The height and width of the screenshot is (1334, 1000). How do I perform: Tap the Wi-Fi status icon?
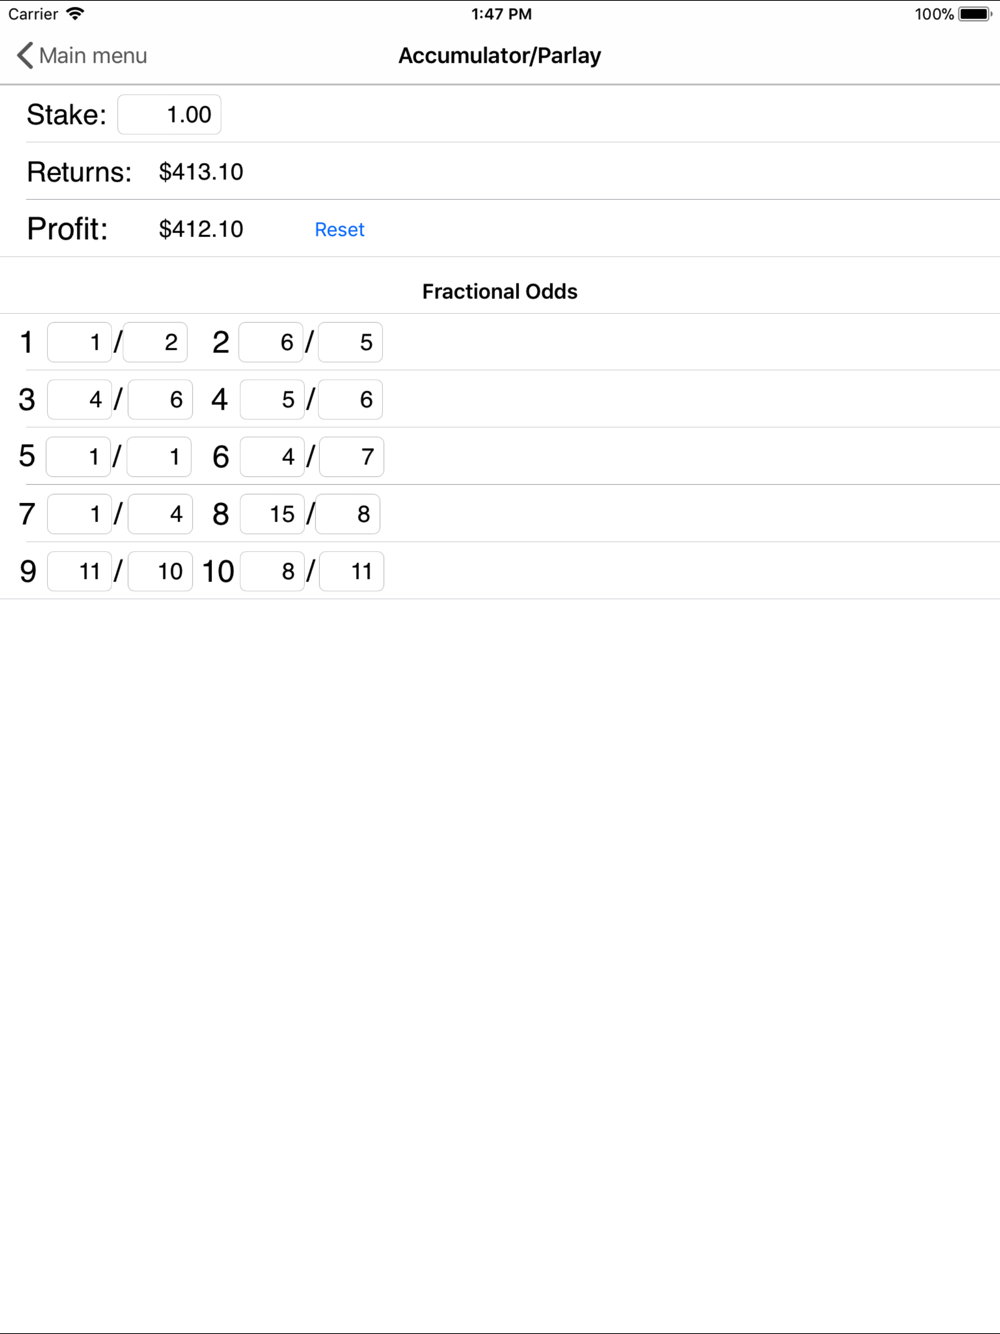click(75, 14)
